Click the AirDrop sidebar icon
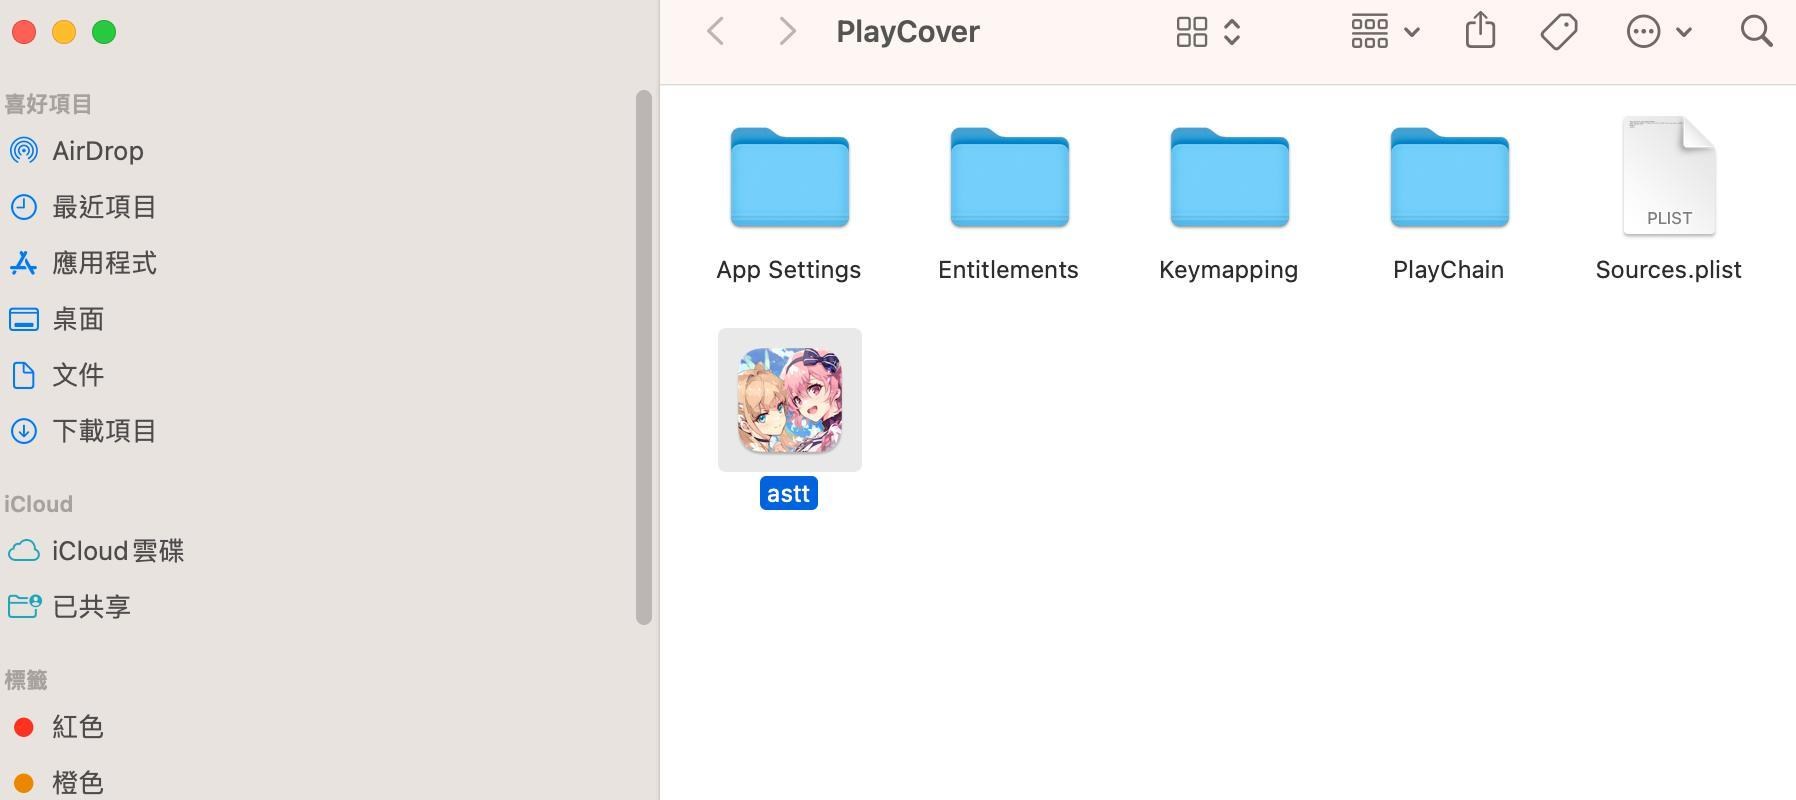Image resolution: width=1796 pixels, height=800 pixels. [x=24, y=151]
